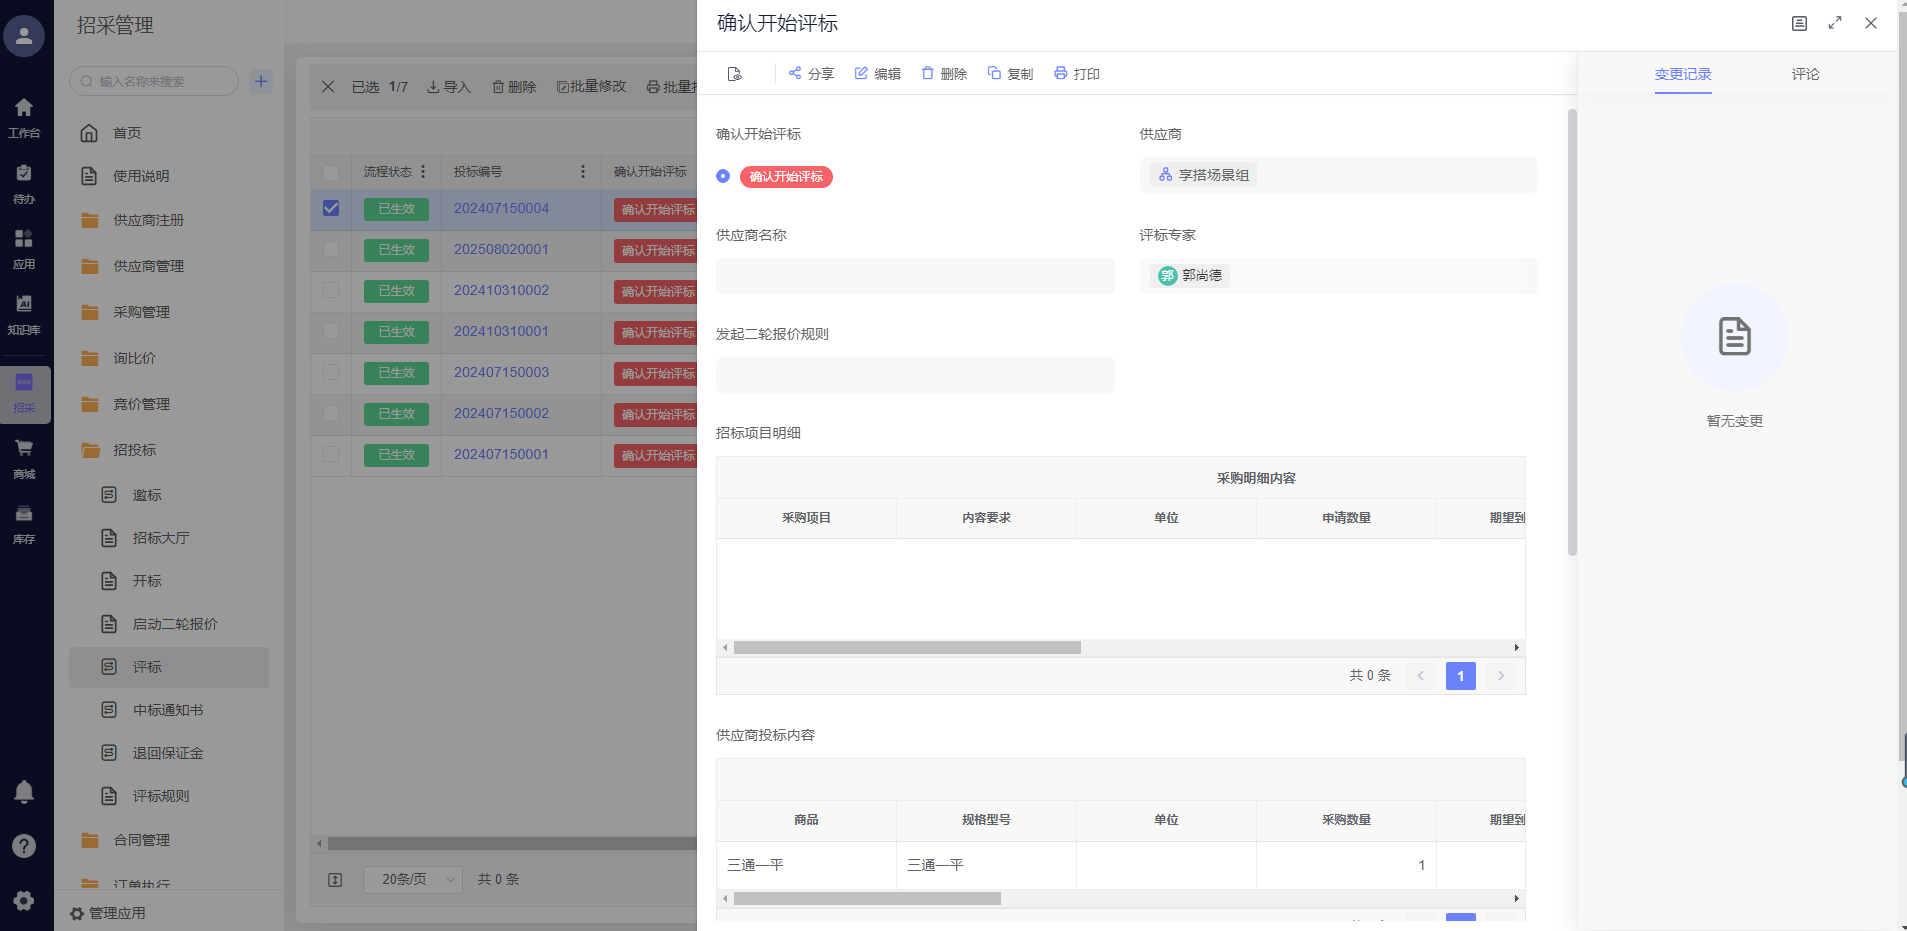Click page 1 button in 招标项目明细 table
Screen dimensions: 1907x931
pos(1460,676)
